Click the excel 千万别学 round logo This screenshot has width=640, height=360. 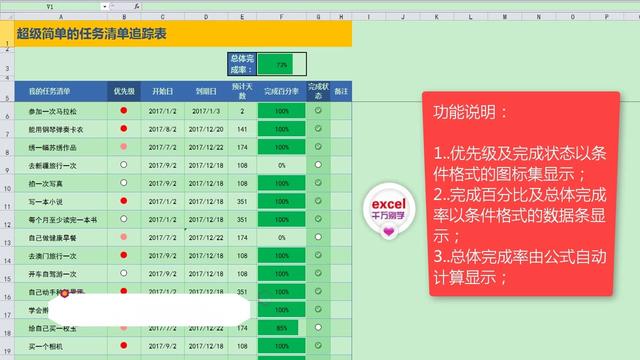(x=389, y=210)
